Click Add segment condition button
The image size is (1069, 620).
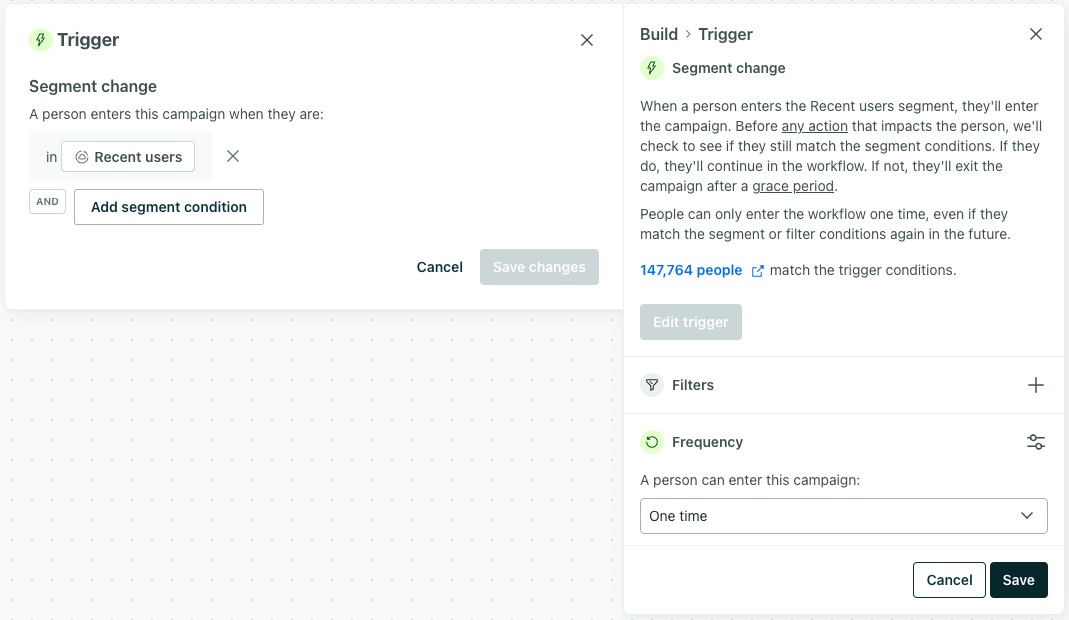[x=169, y=207]
